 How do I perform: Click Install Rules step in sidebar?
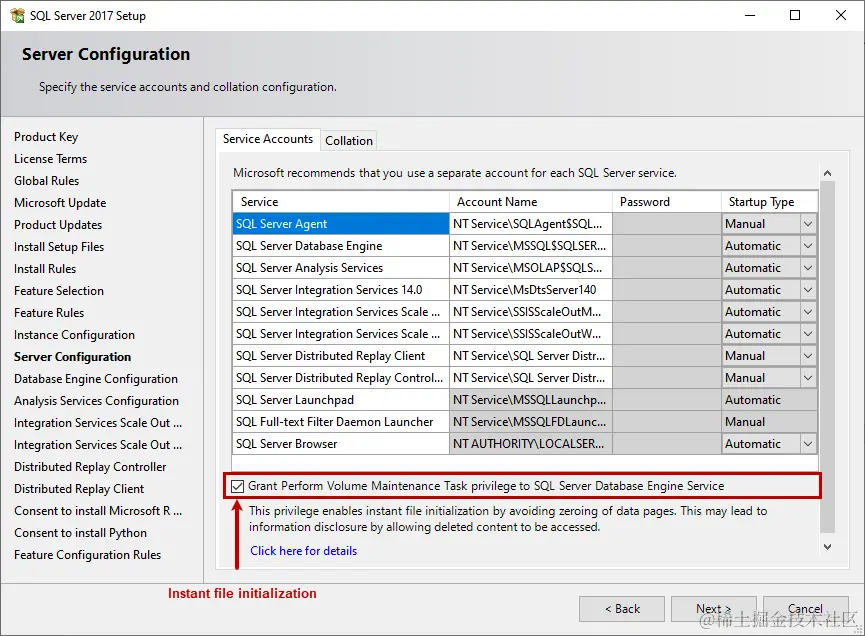[45, 269]
